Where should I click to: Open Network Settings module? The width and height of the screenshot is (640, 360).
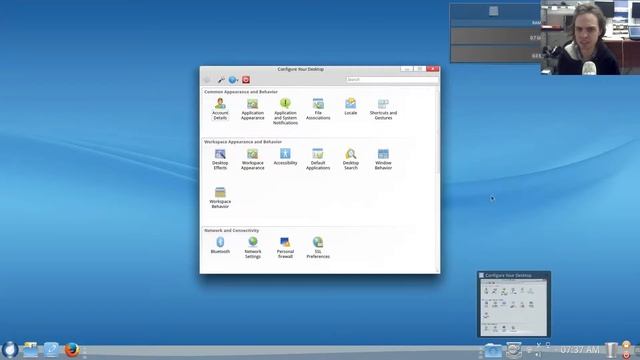pos(253,247)
